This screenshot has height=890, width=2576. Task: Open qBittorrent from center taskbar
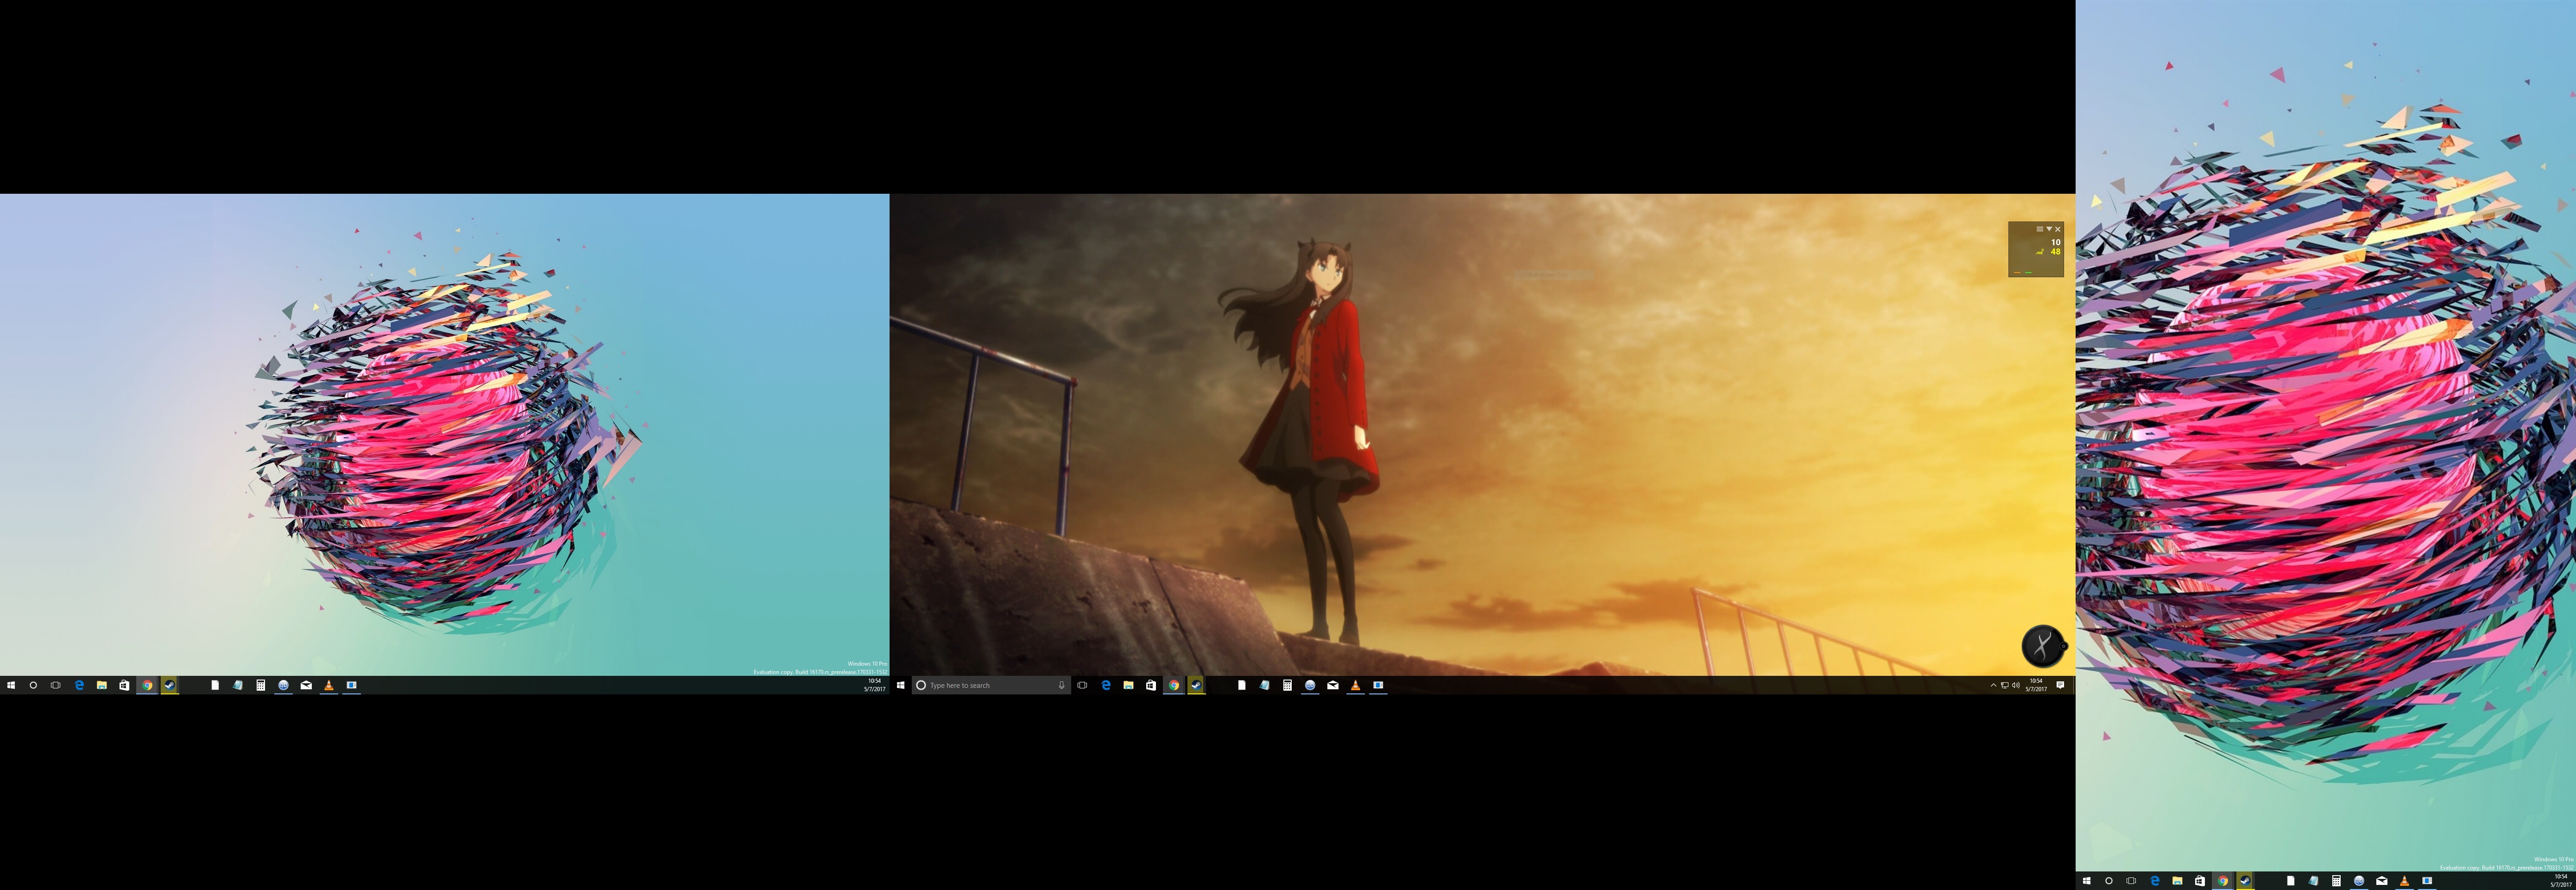1310,685
